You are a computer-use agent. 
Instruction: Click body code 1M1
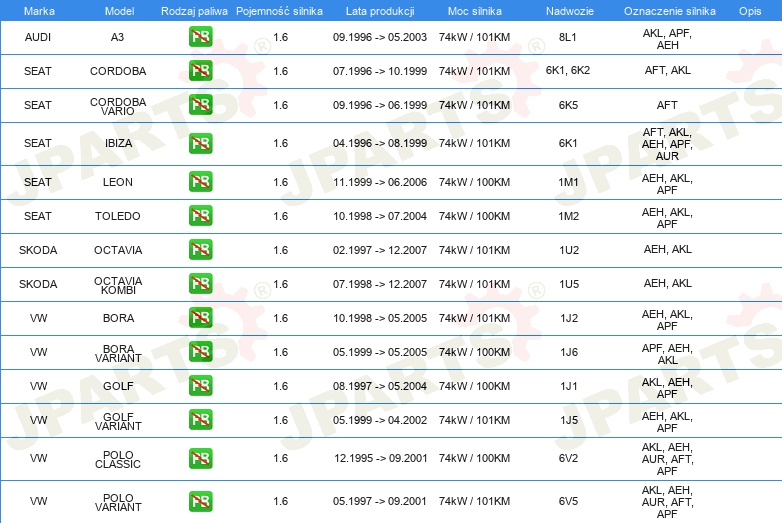(x=568, y=182)
